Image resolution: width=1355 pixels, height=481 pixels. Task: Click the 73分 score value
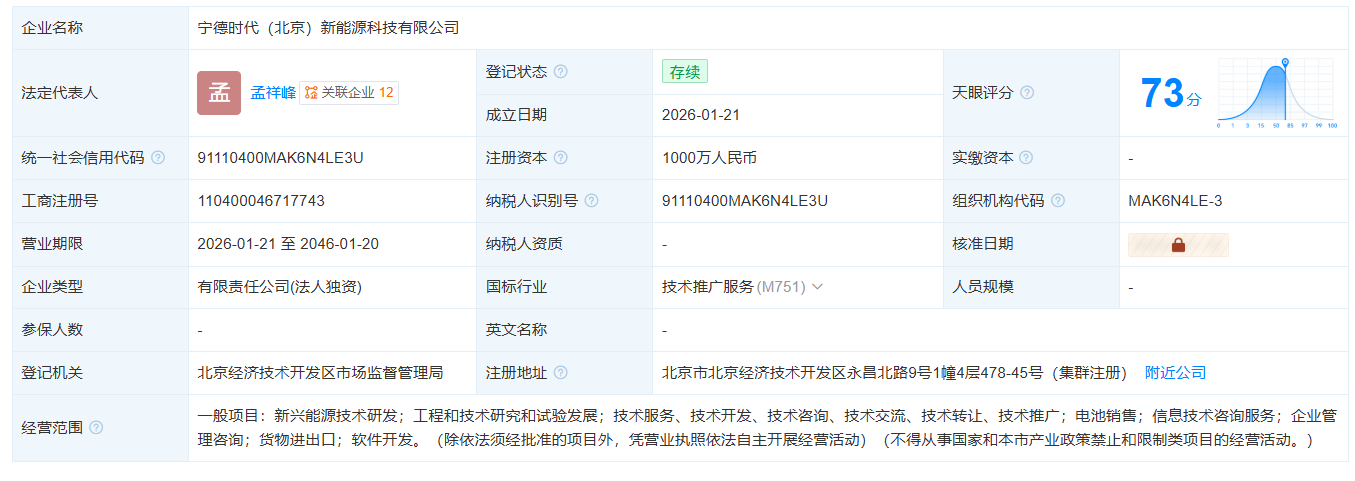pos(1170,94)
